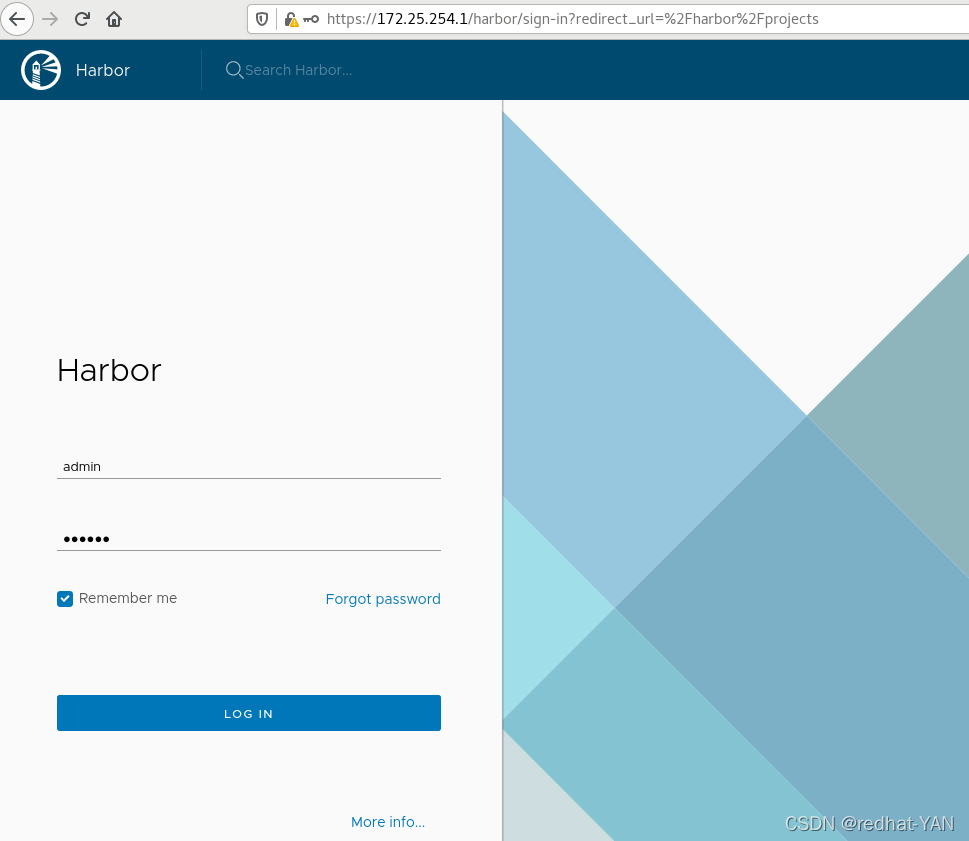Go back with the browser back arrow
This screenshot has width=969, height=841.
pos(17,19)
